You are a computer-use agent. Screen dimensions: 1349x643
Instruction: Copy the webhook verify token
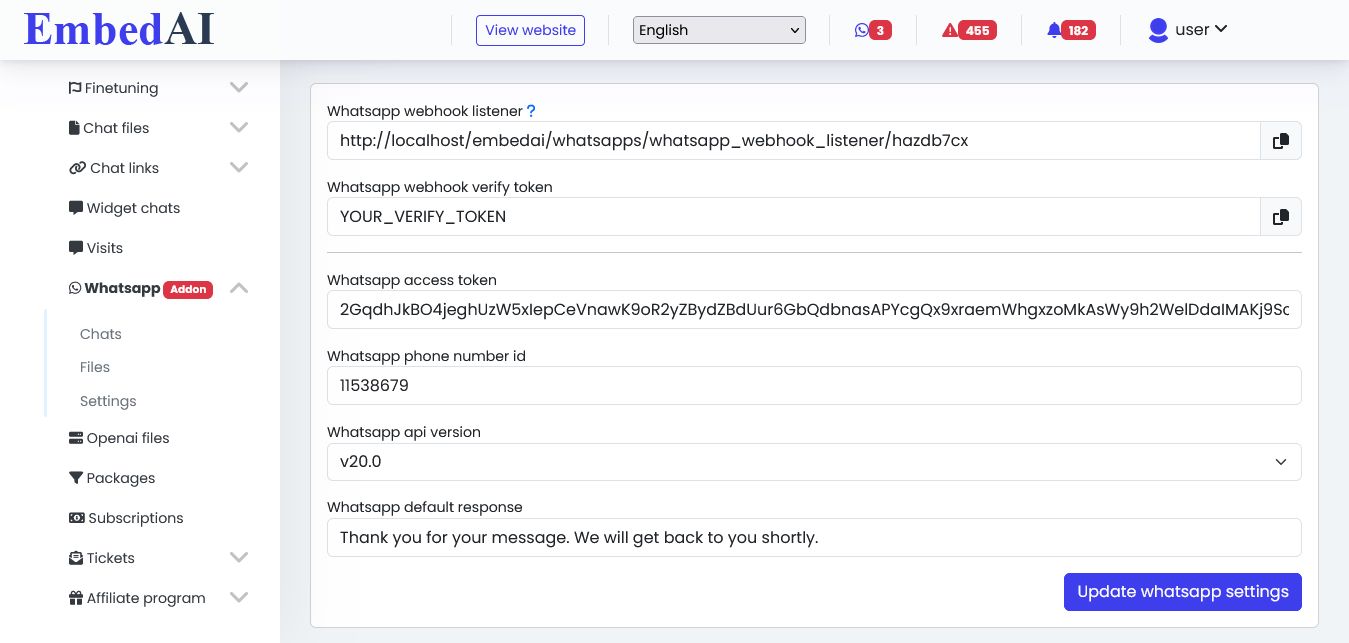click(1280, 217)
